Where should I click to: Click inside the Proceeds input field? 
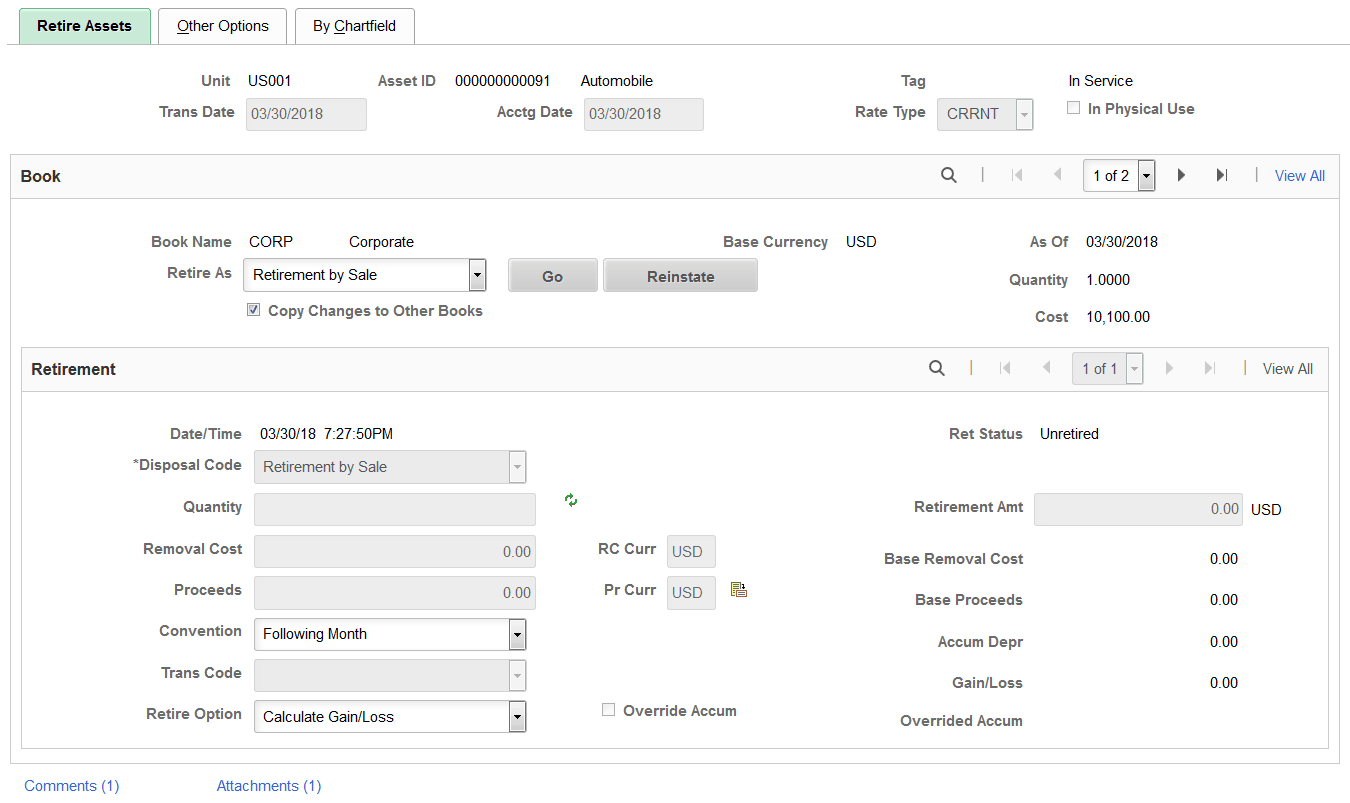(394, 592)
